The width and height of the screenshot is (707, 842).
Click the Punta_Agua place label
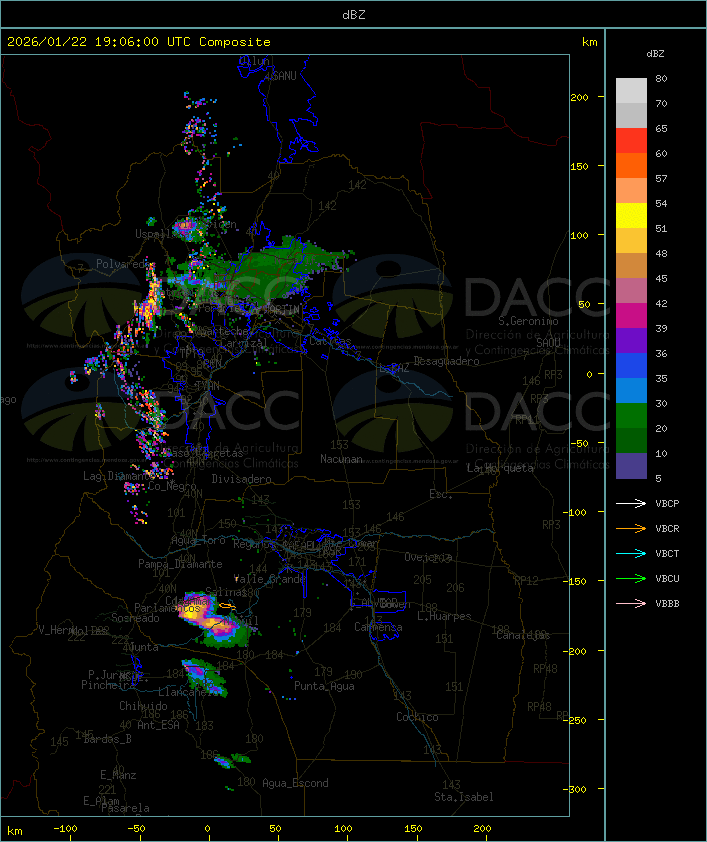pos(324,686)
